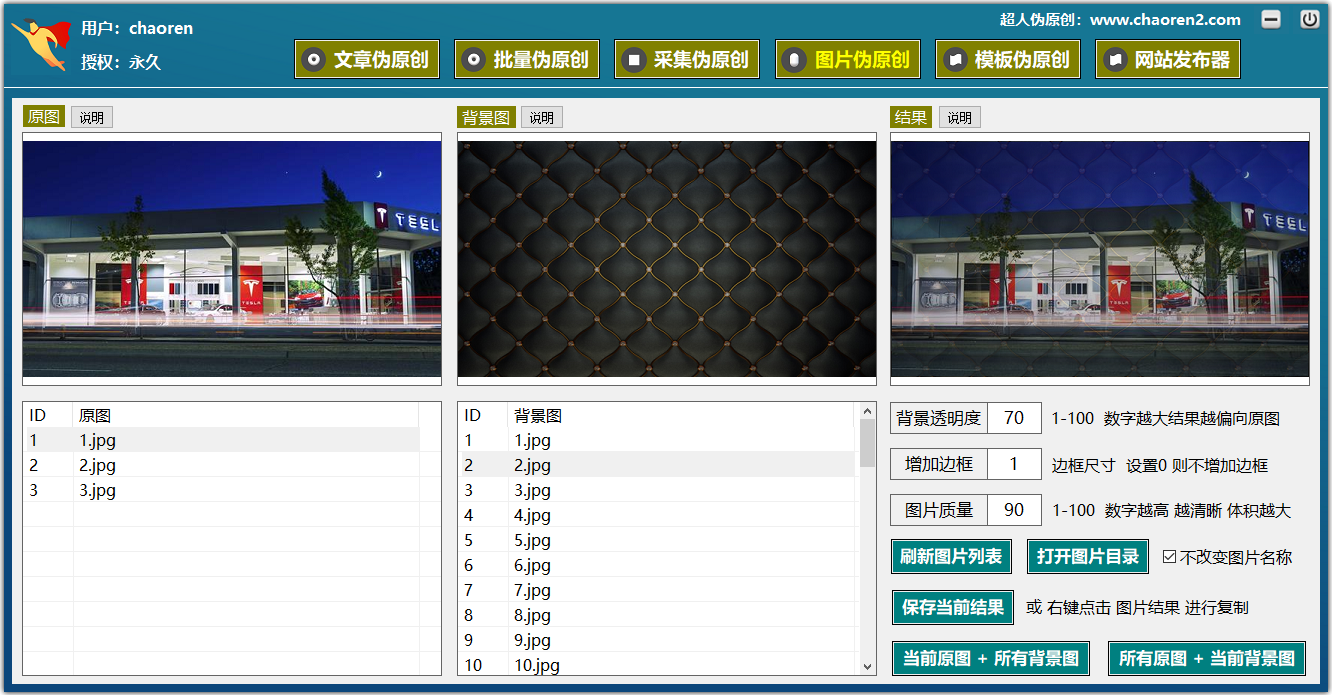Select 3.jpg in the 背景图 list

[x=657, y=490]
